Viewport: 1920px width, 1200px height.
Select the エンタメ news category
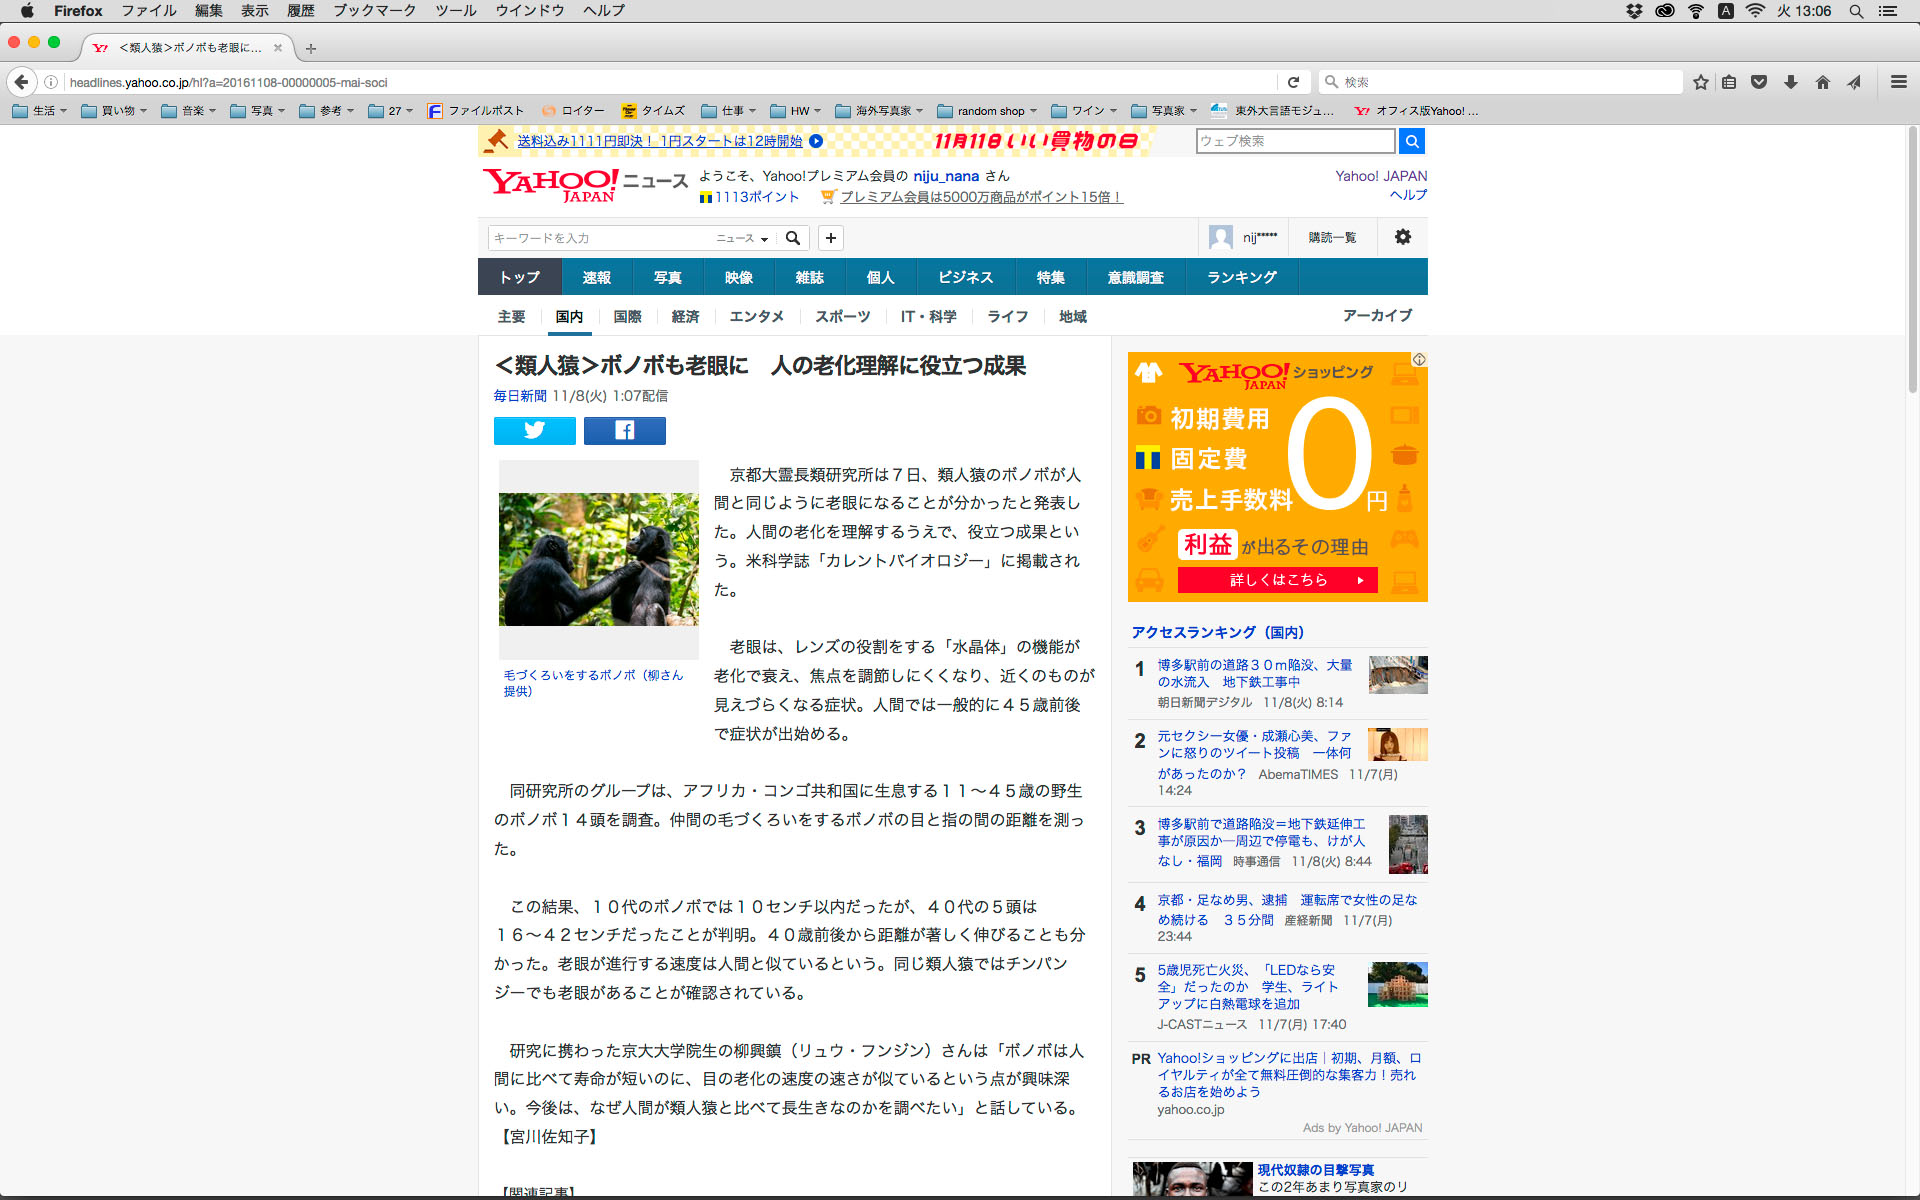pyautogui.click(x=756, y=316)
